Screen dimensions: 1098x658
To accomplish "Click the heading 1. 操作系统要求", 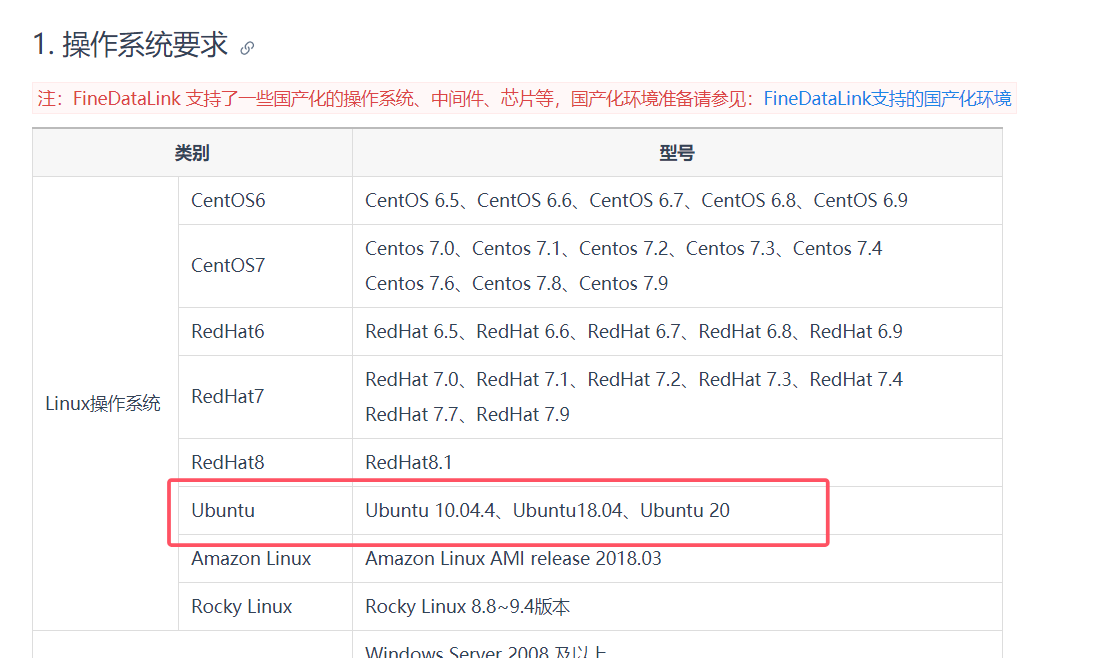I will click(x=130, y=45).
